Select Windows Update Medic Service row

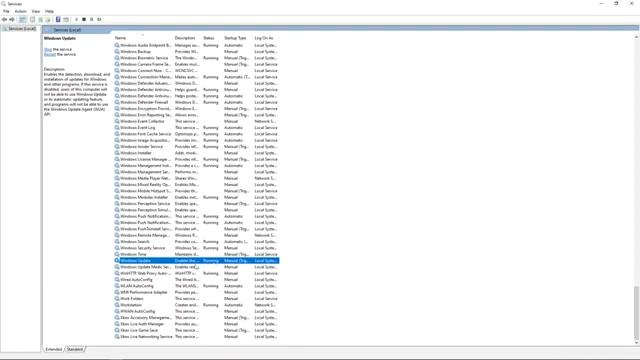[x=197, y=267]
